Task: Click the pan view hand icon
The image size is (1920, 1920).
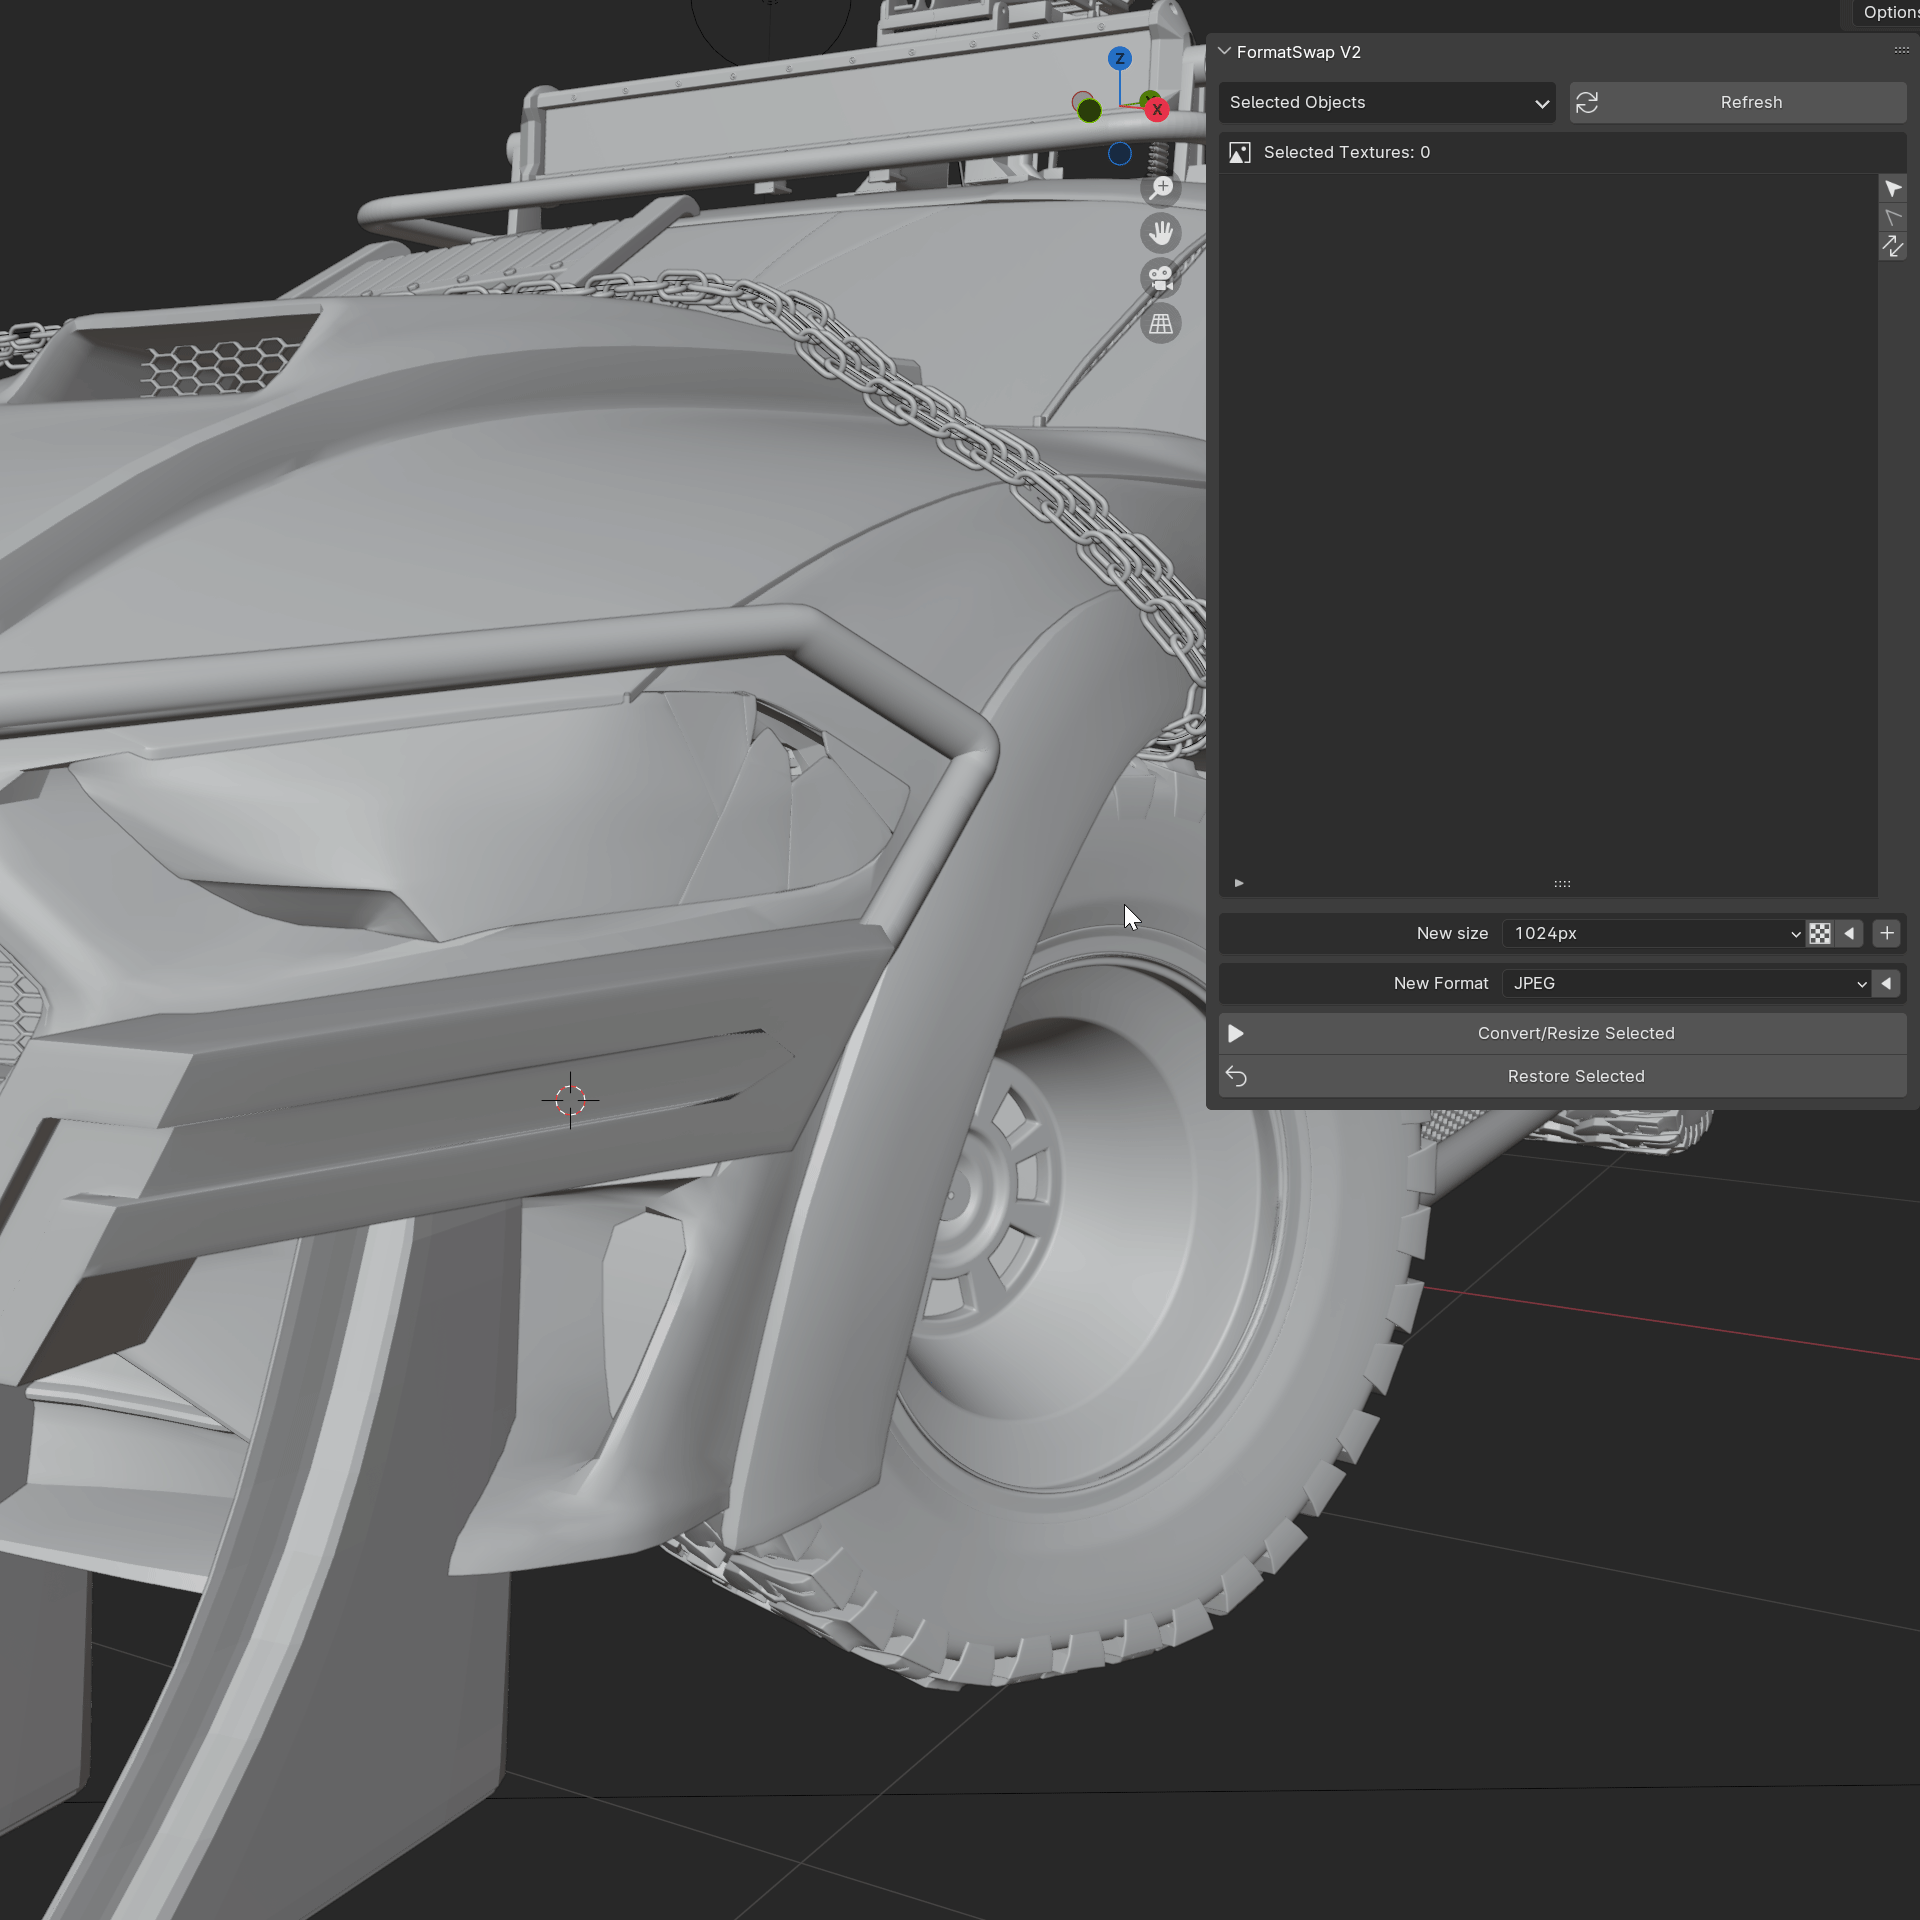Action: (1161, 233)
